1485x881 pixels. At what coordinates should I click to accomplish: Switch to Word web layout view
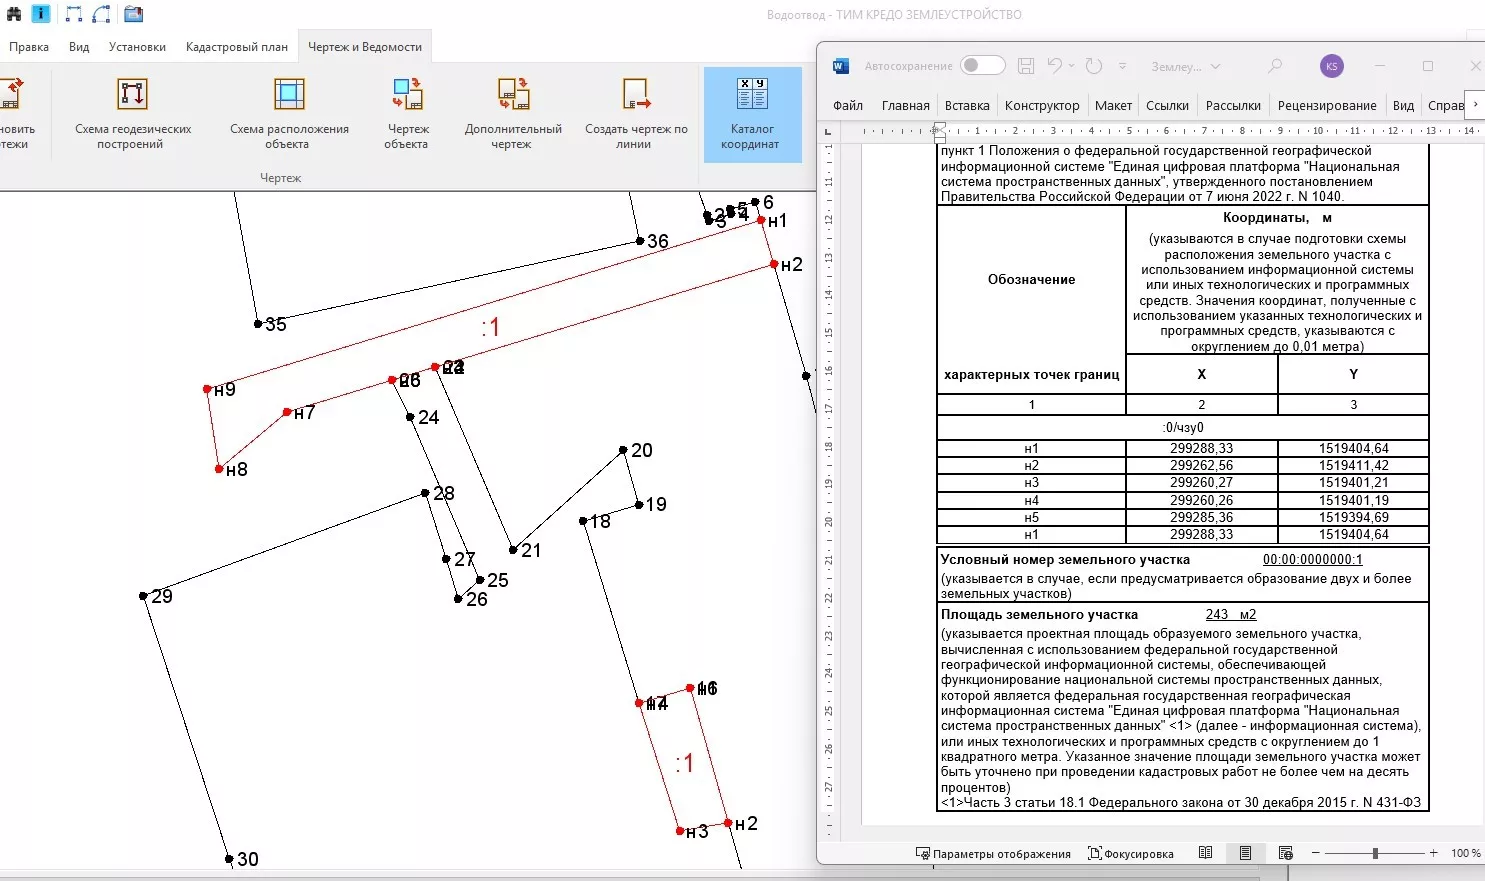pyautogui.click(x=1286, y=853)
